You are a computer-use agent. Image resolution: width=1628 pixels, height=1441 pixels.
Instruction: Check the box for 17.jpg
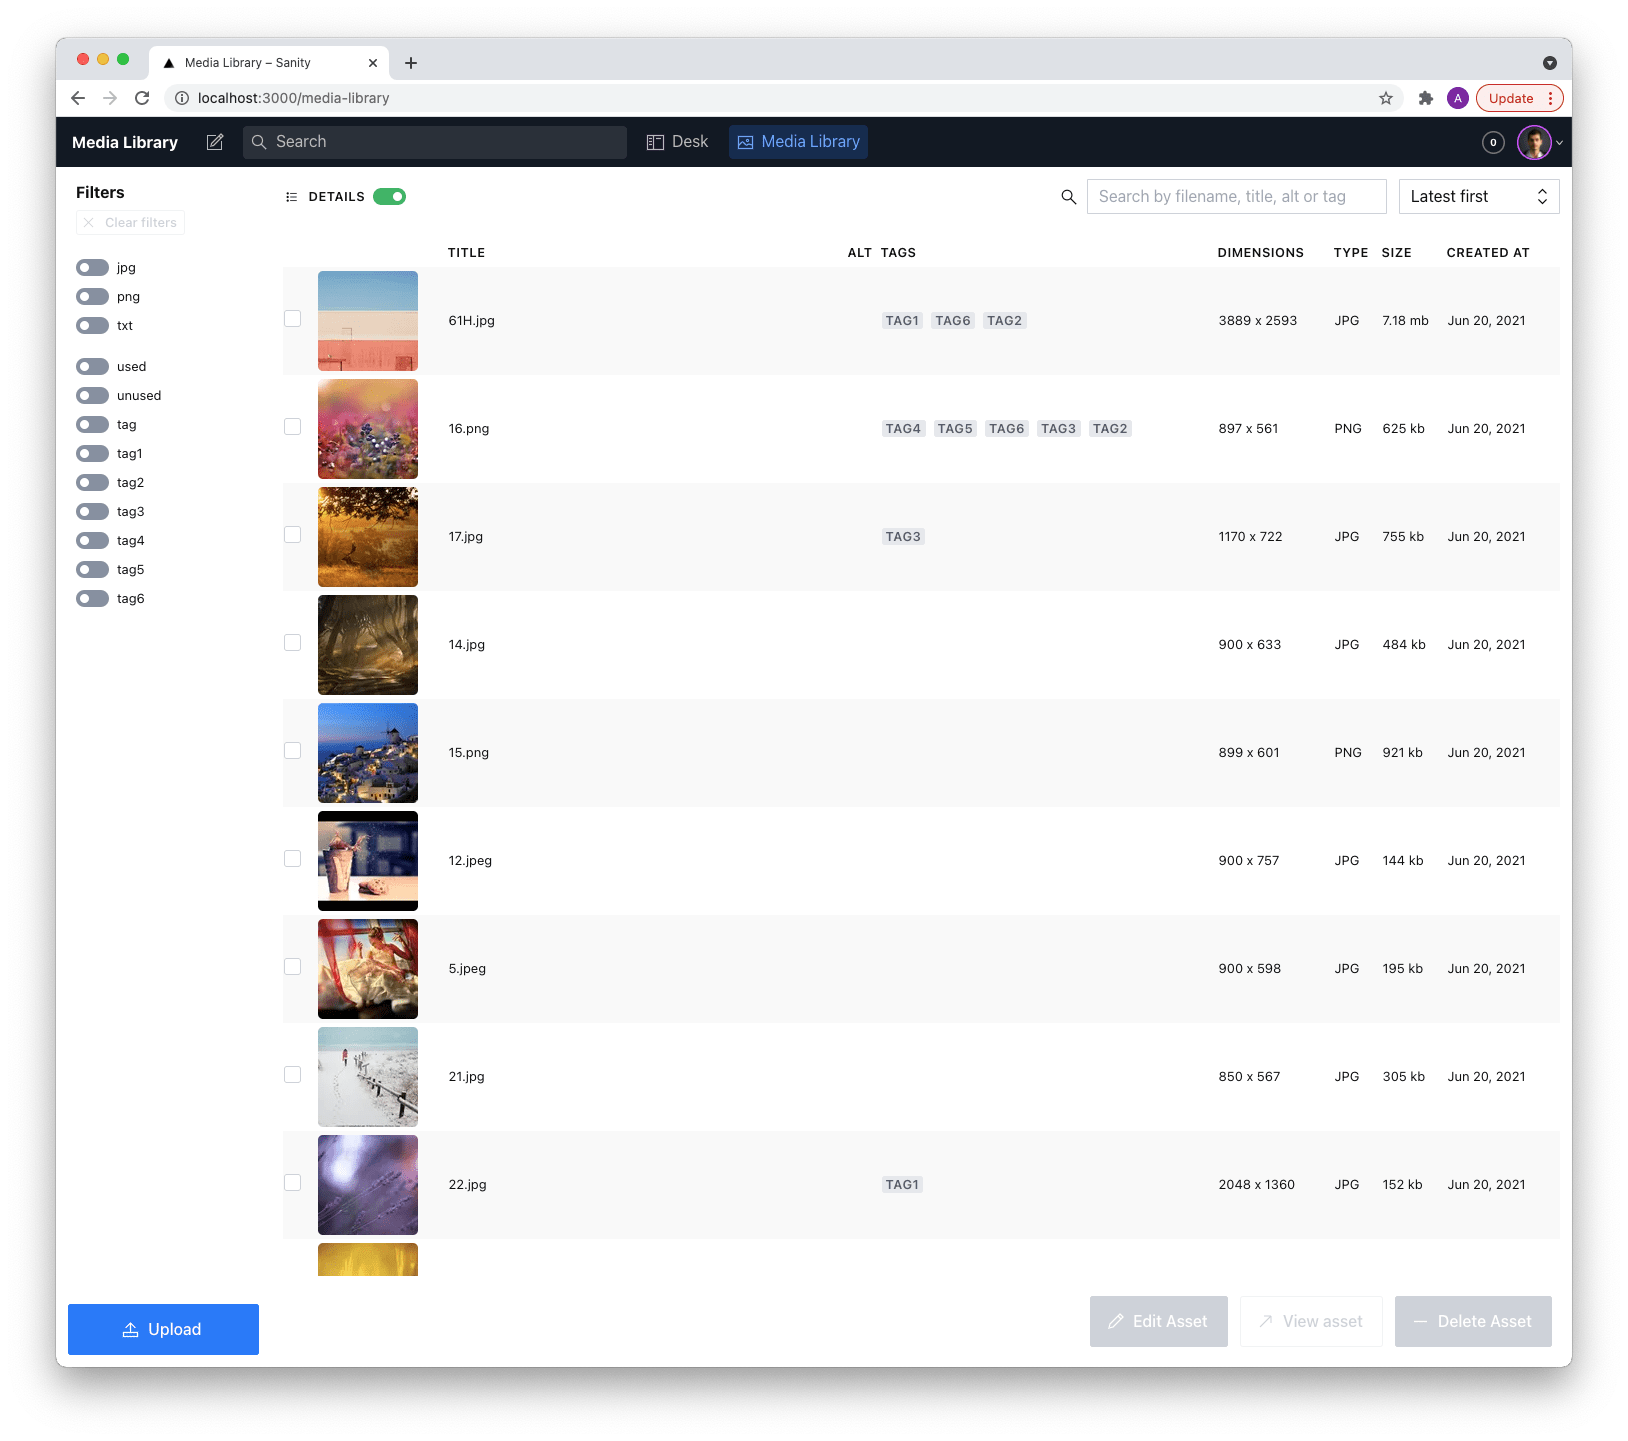[292, 534]
